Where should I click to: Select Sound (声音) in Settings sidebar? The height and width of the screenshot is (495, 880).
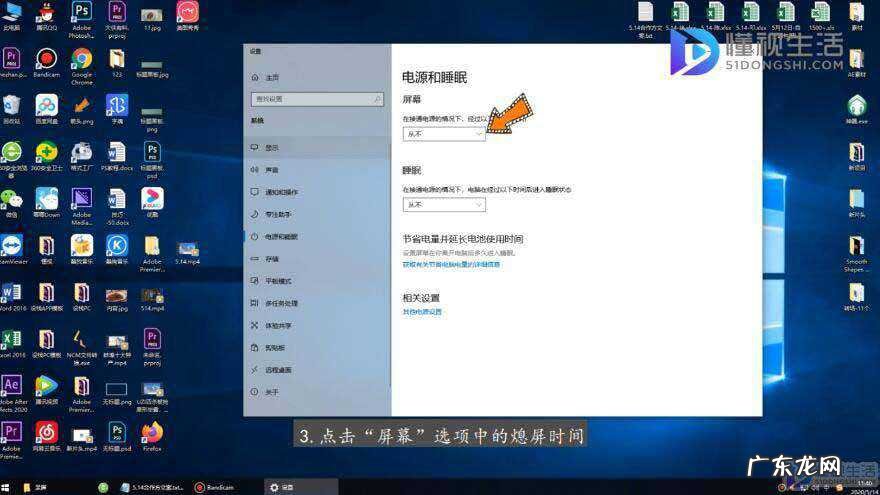pyautogui.click(x=317, y=169)
